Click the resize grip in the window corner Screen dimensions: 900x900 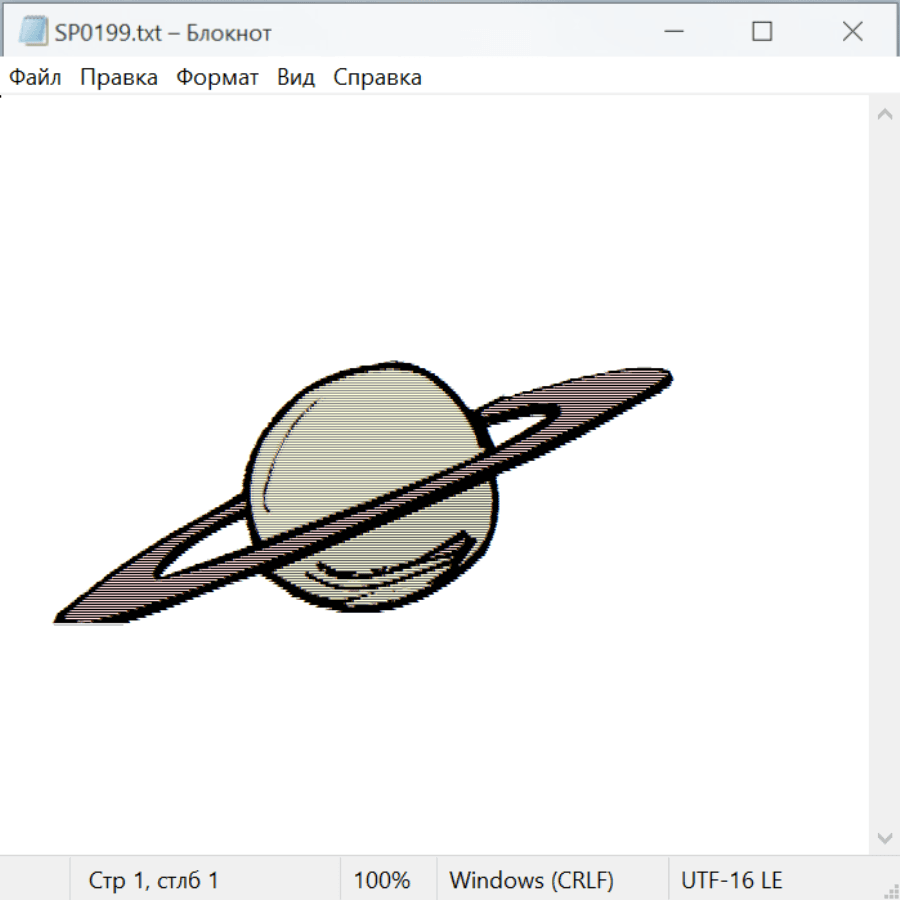tap(890, 890)
